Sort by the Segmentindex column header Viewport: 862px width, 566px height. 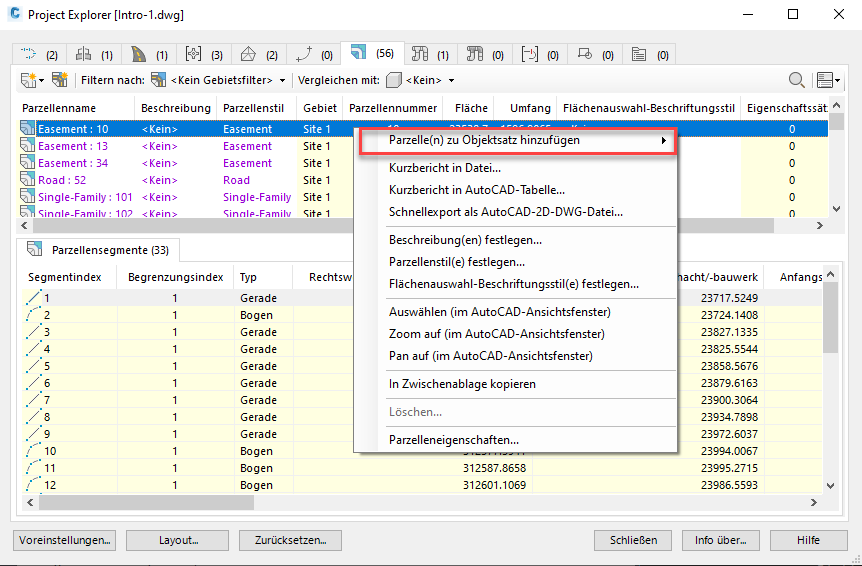click(x=67, y=278)
